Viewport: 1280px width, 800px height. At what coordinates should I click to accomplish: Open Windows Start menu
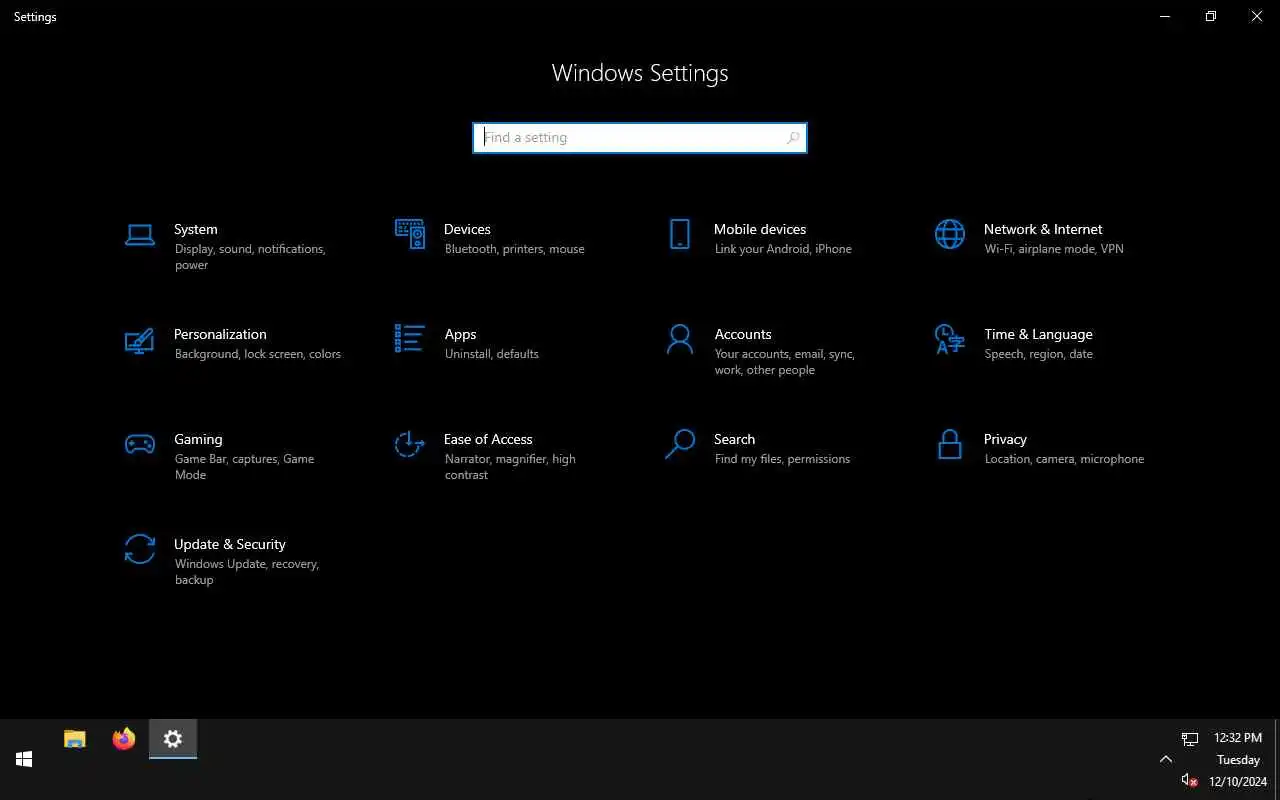click(x=24, y=759)
